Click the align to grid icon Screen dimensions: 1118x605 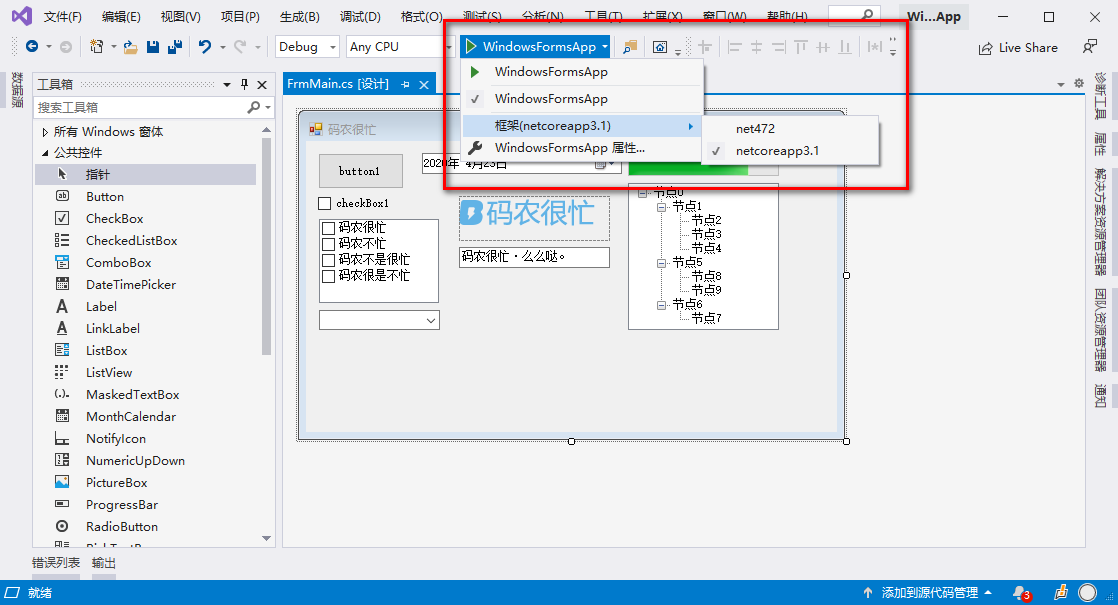(x=705, y=47)
